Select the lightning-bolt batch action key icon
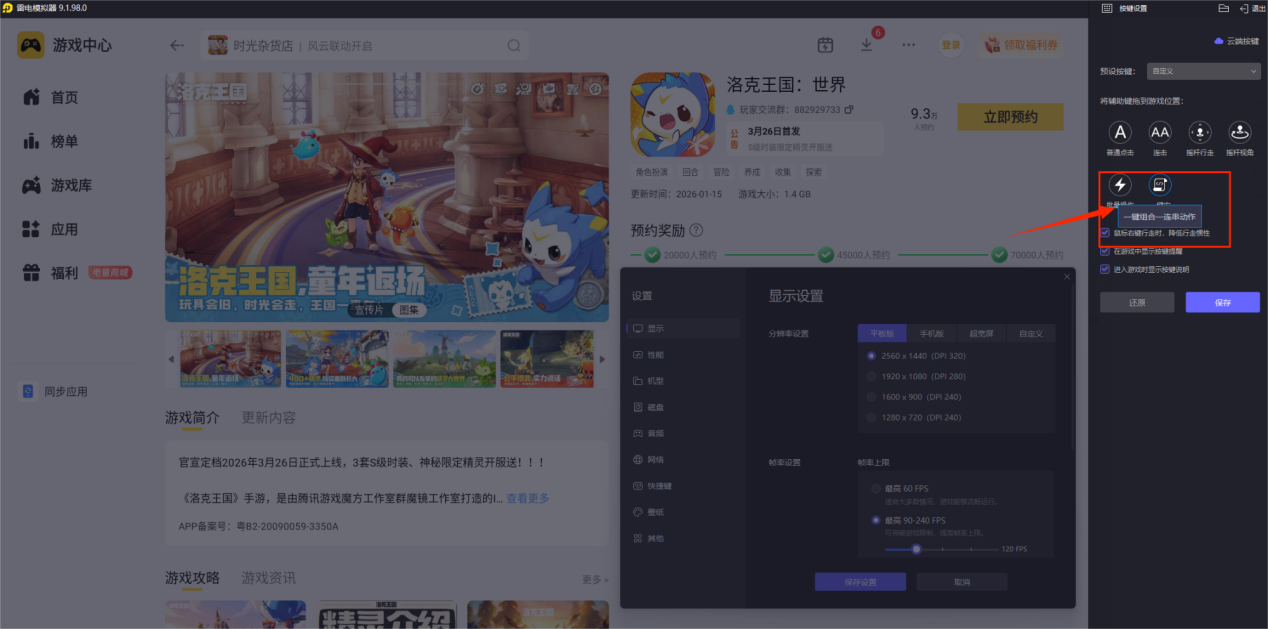This screenshot has height=629, width=1268. [1120, 185]
